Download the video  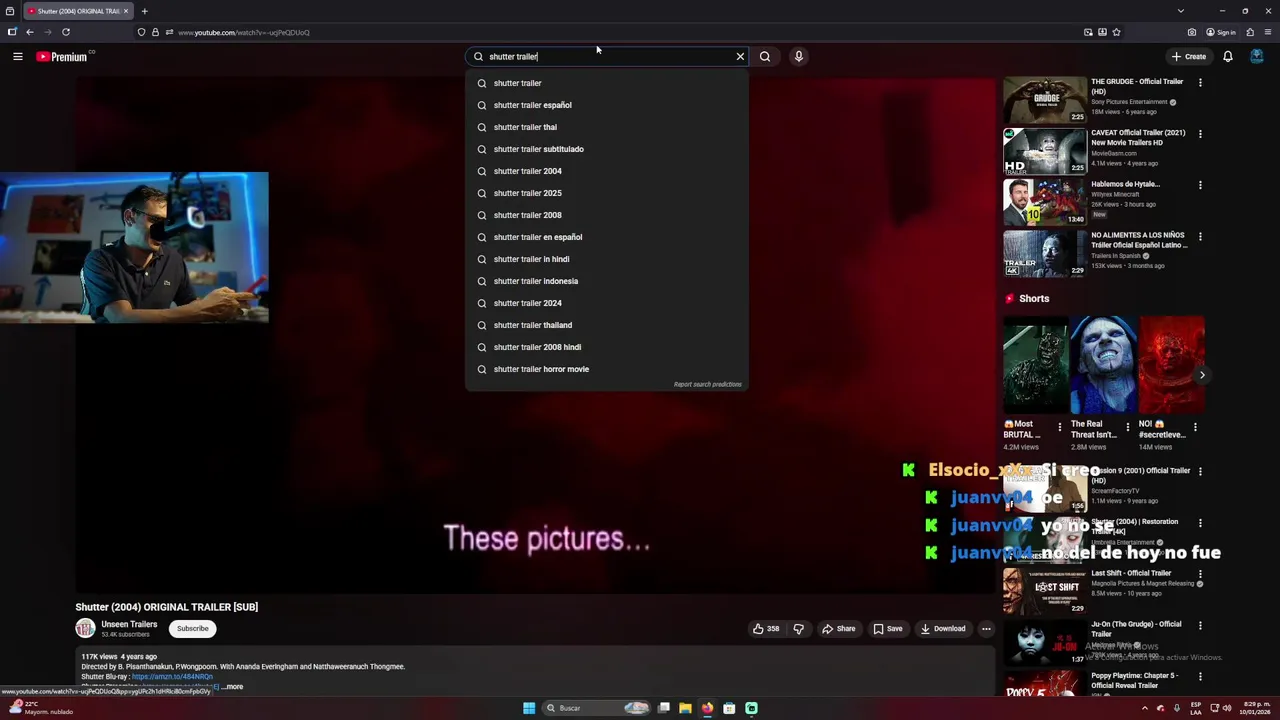coord(943,629)
